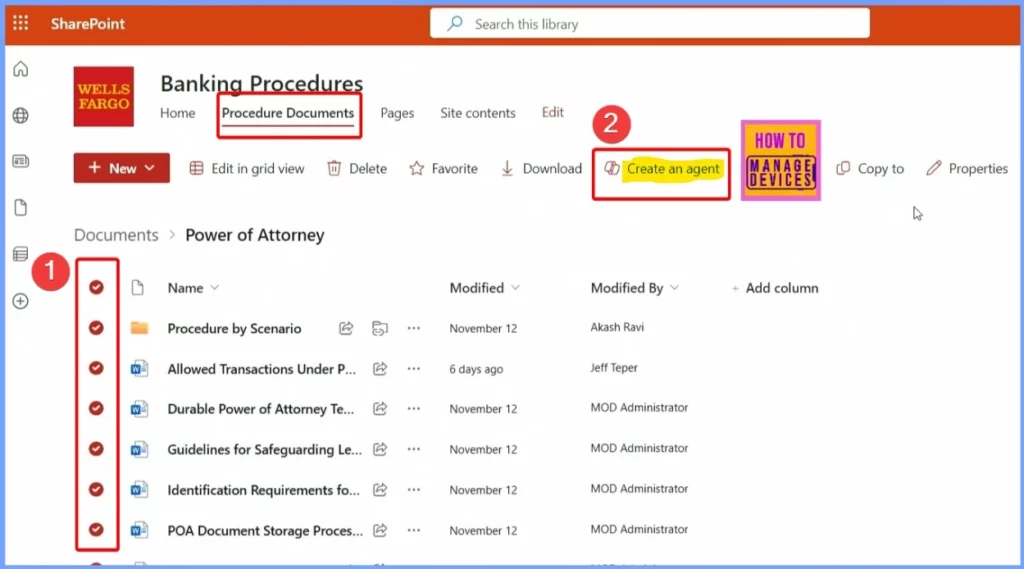Open more actions for Allowed Transactions document
Screen dimensions: 1024x569
[x=413, y=368]
